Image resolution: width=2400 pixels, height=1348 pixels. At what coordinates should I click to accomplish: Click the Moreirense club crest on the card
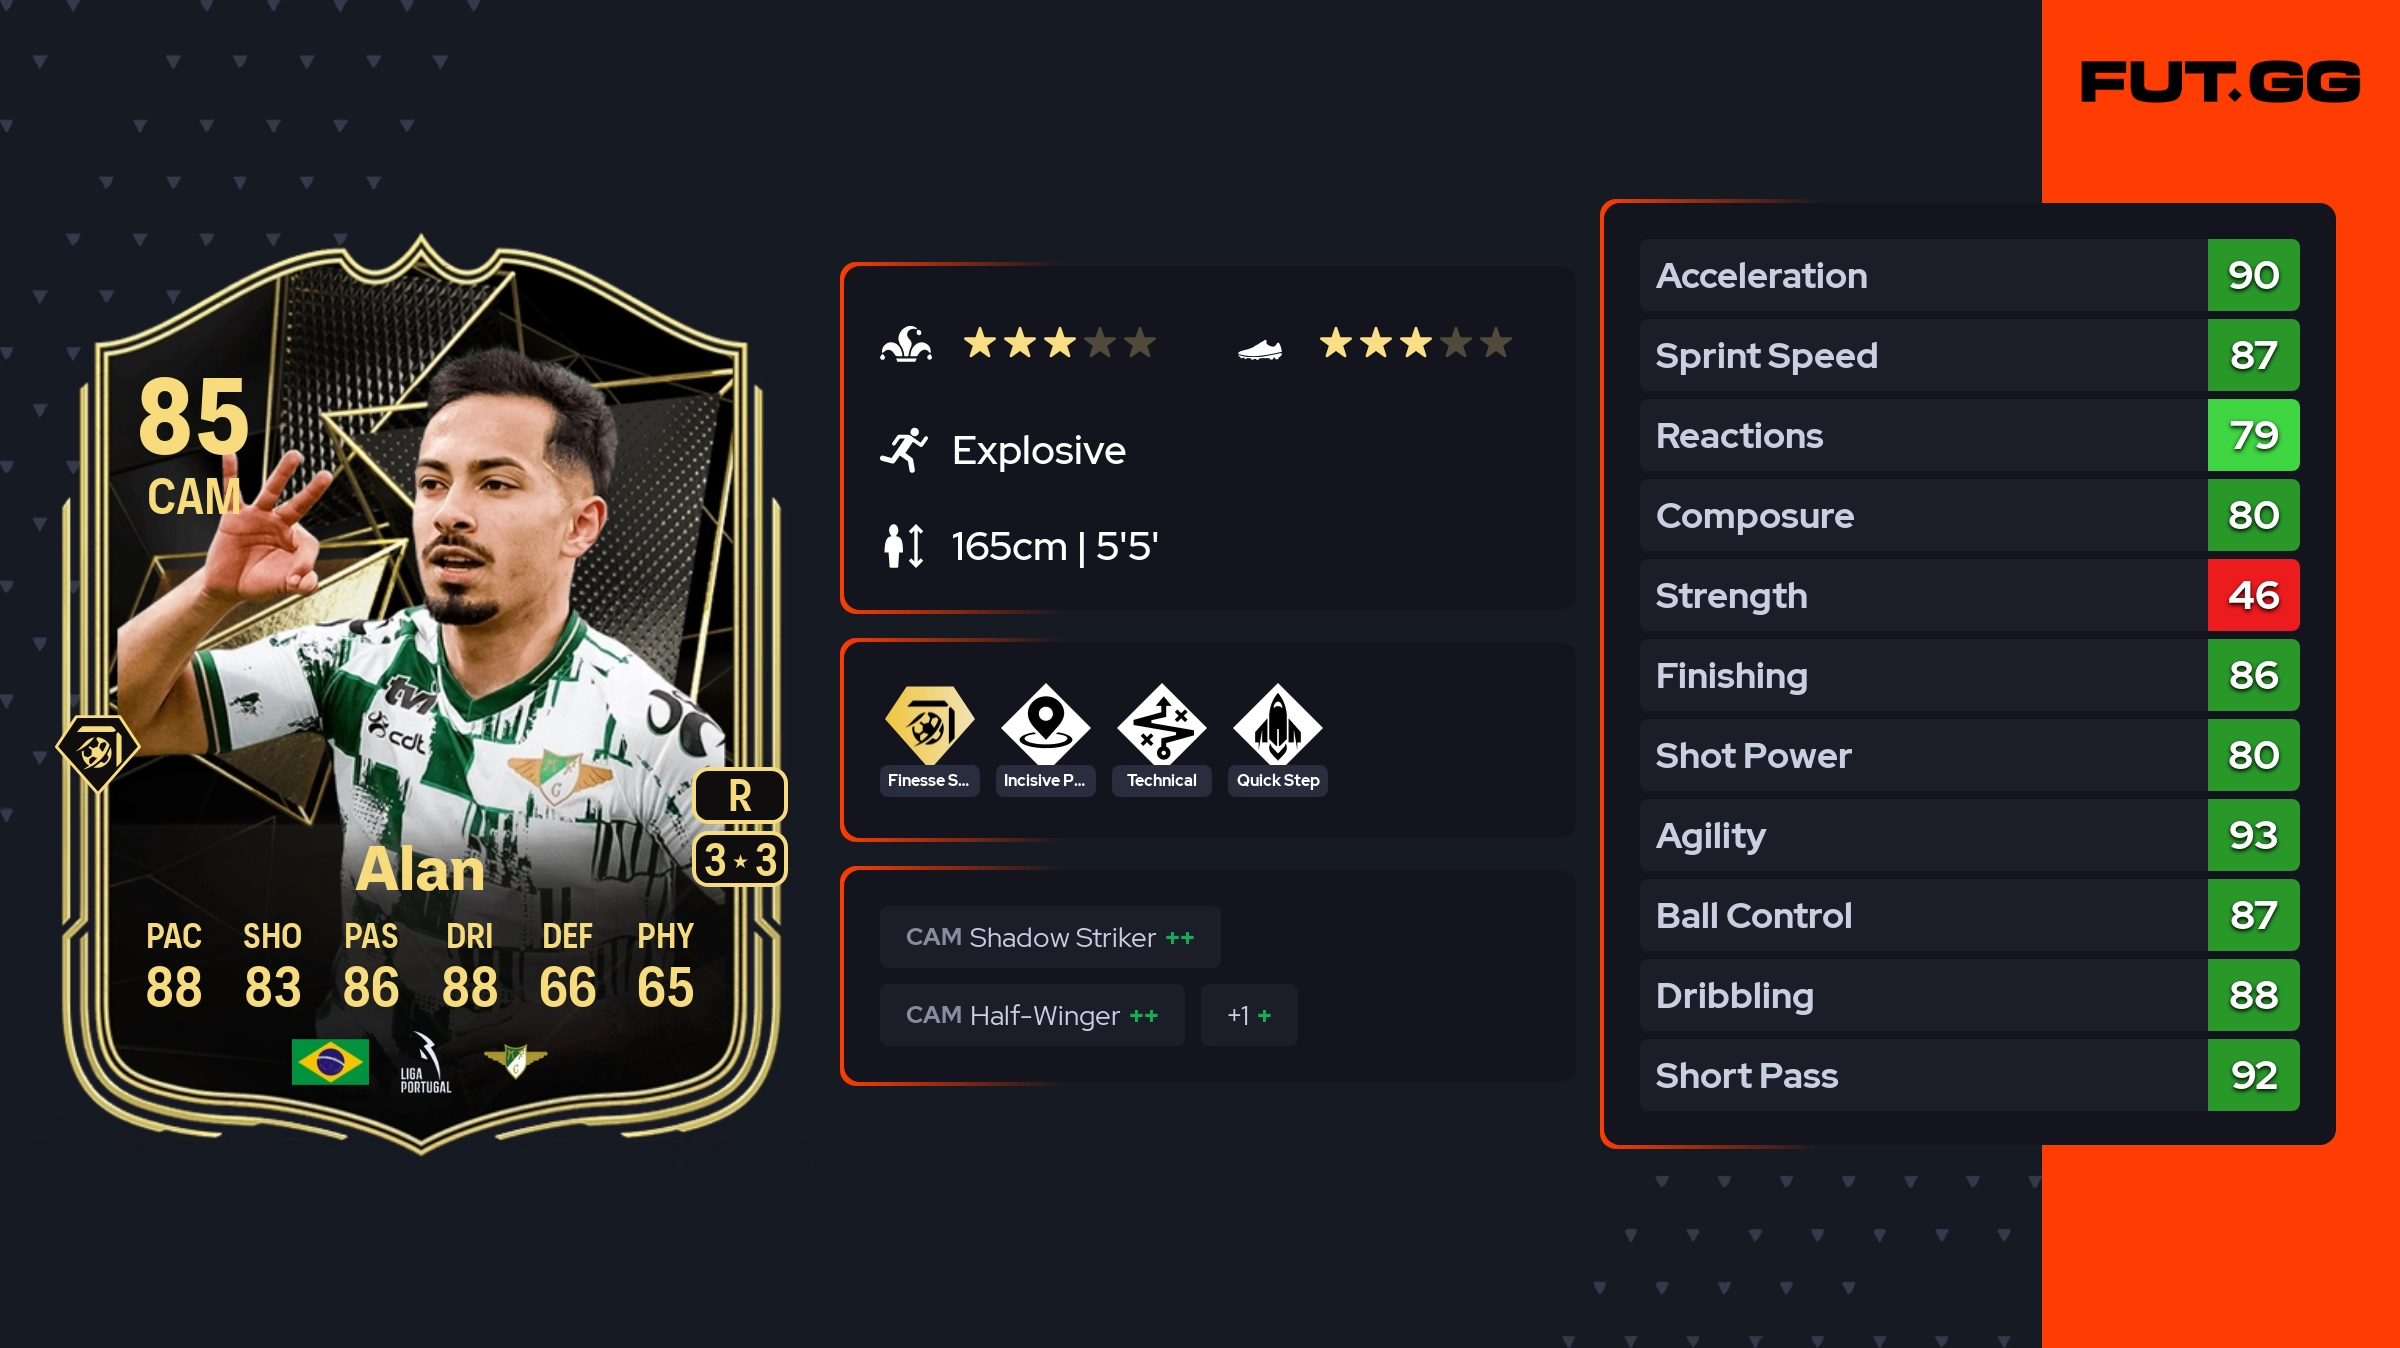(x=515, y=1060)
